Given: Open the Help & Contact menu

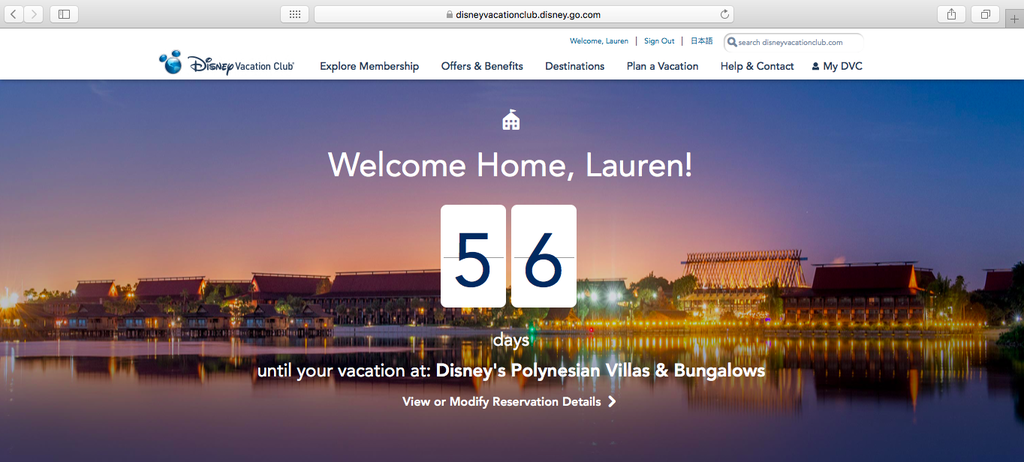Looking at the screenshot, I should (757, 66).
